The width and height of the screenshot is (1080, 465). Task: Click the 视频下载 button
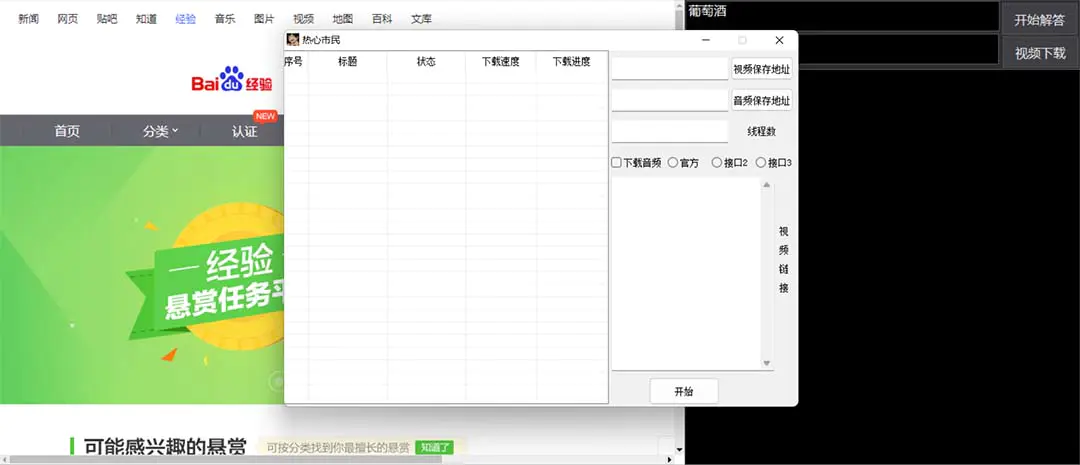click(1040, 53)
